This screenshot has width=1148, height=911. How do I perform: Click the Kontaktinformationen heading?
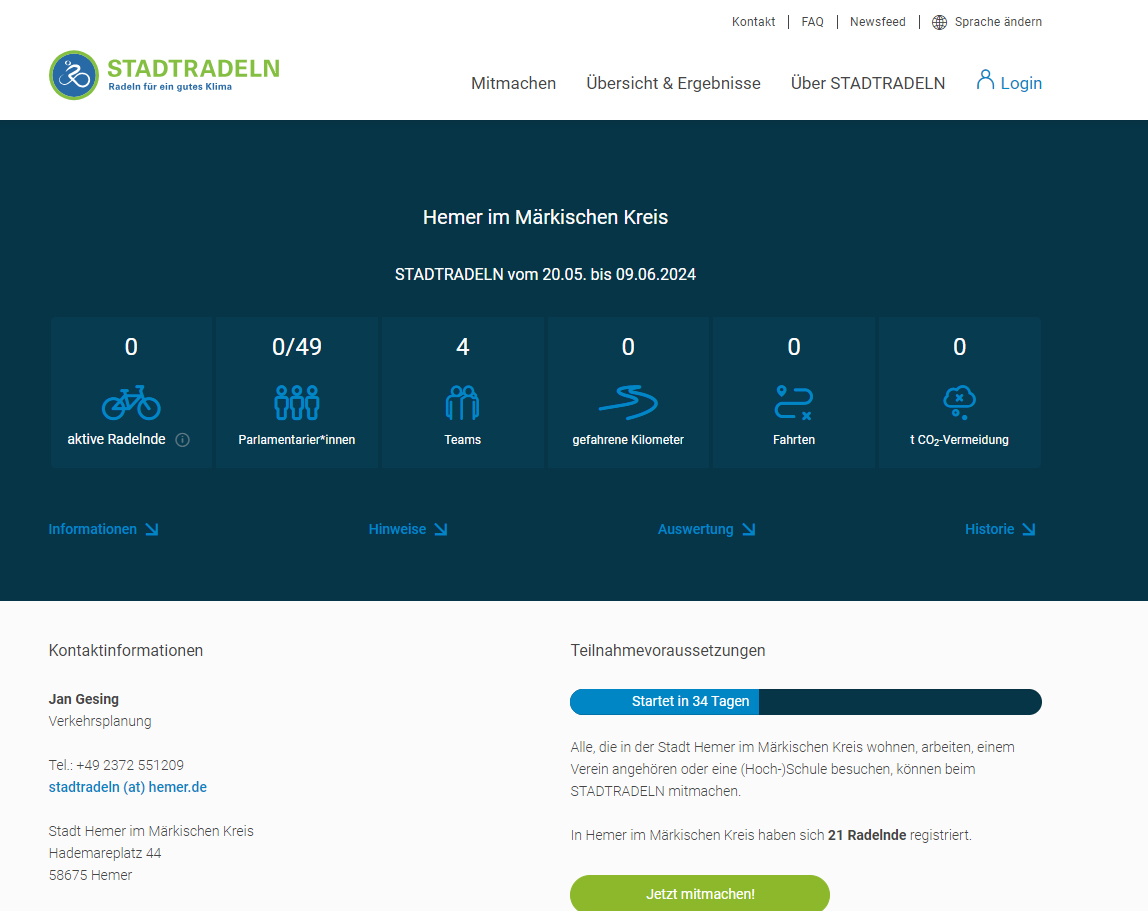click(x=126, y=650)
